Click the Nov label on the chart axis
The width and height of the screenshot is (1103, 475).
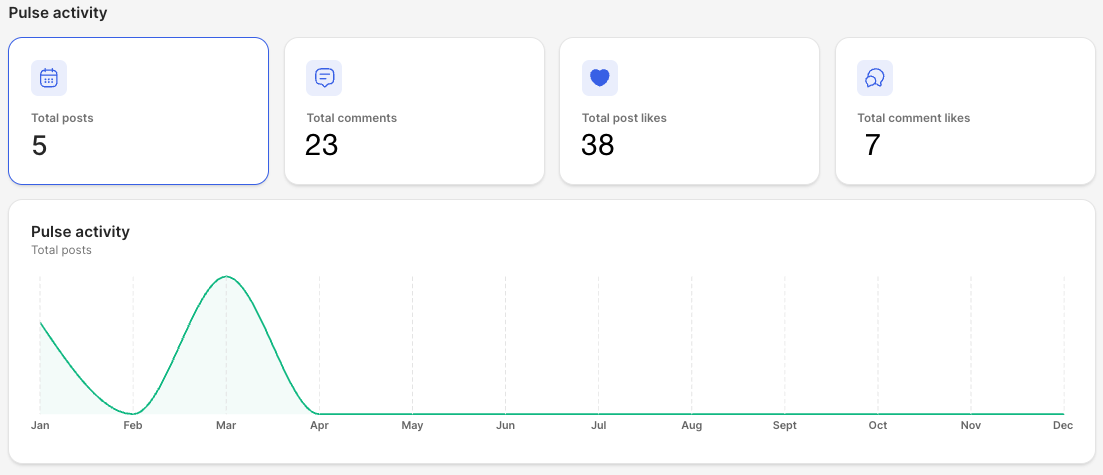[971, 426]
